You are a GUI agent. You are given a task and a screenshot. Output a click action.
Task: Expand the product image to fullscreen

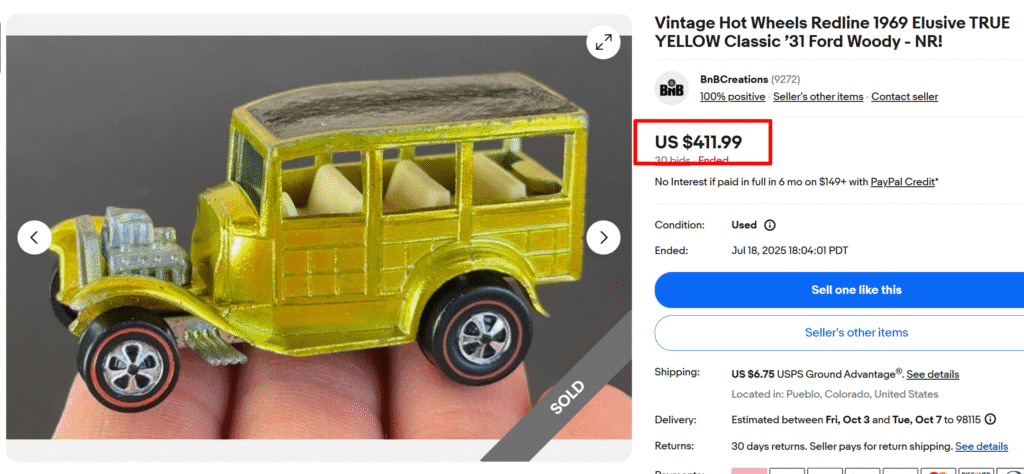click(603, 43)
